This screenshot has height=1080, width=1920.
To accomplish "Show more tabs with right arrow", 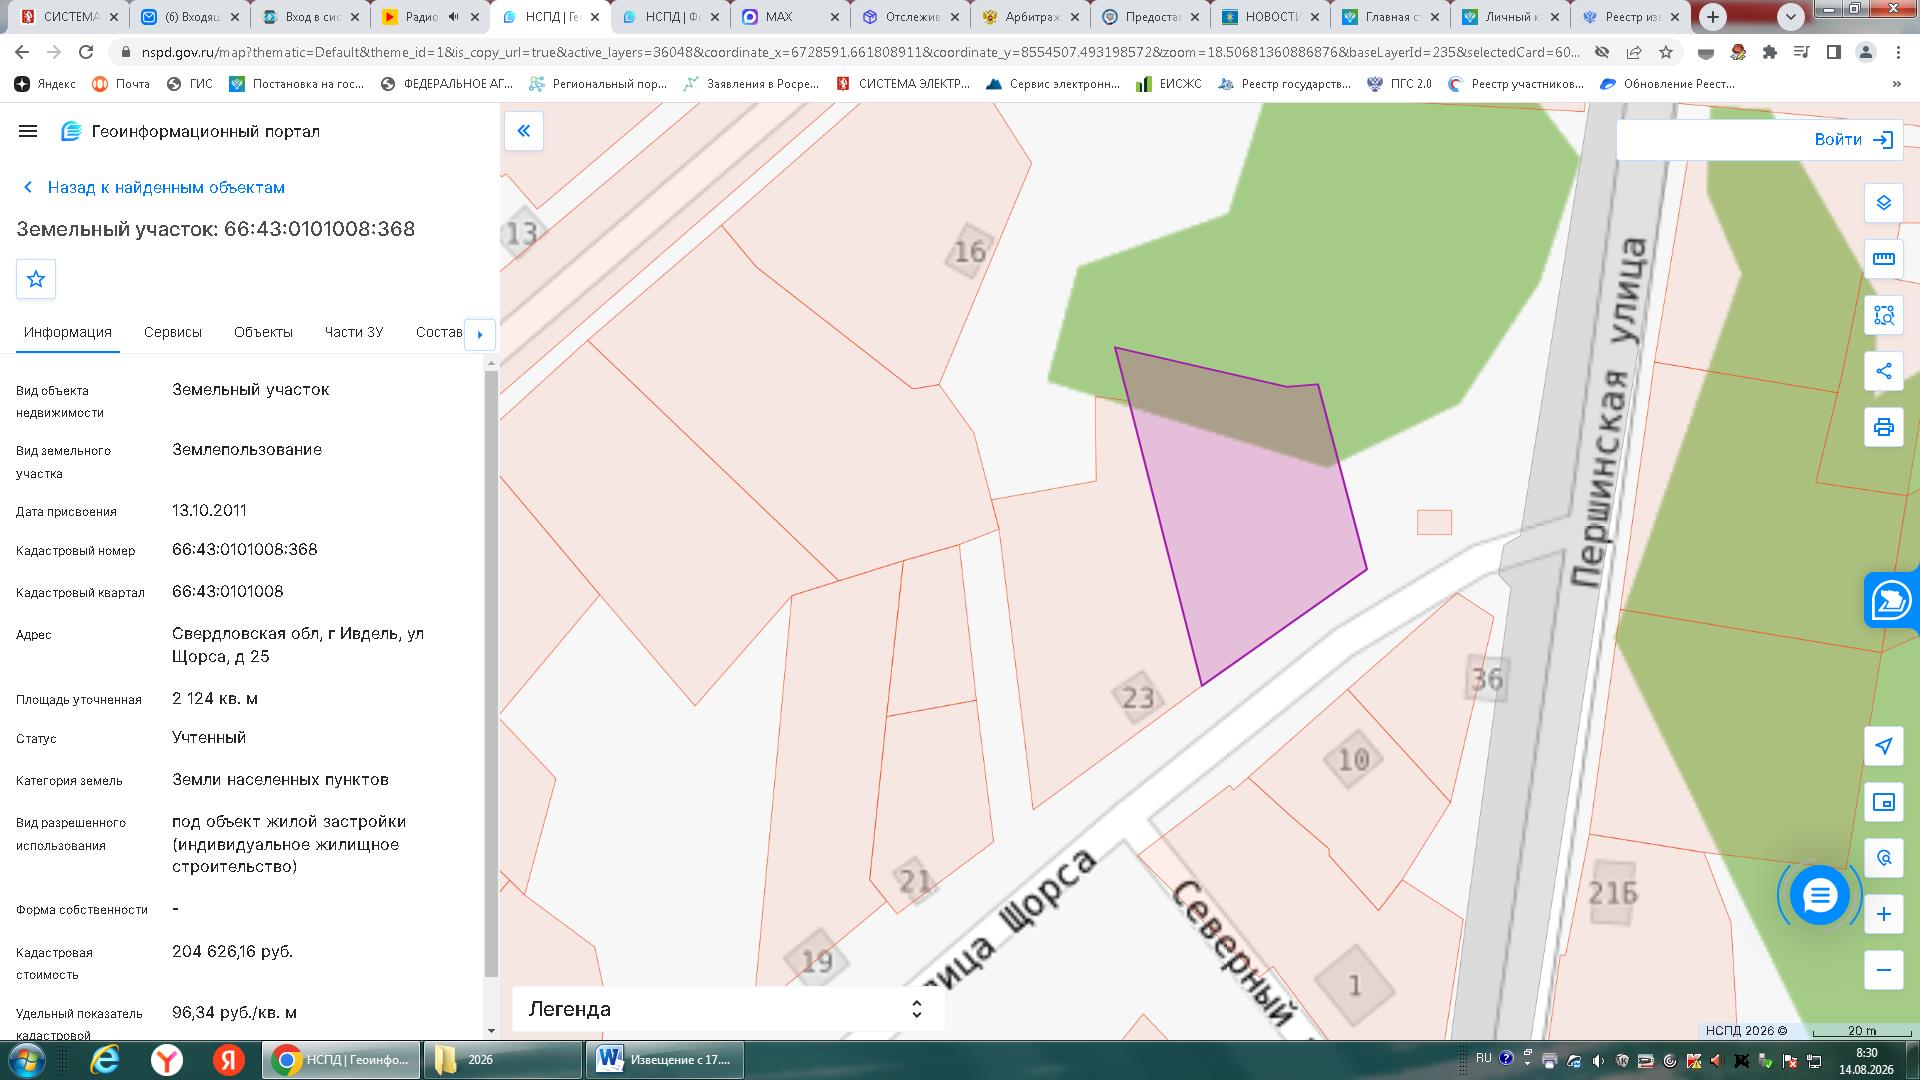I will pos(480,334).
